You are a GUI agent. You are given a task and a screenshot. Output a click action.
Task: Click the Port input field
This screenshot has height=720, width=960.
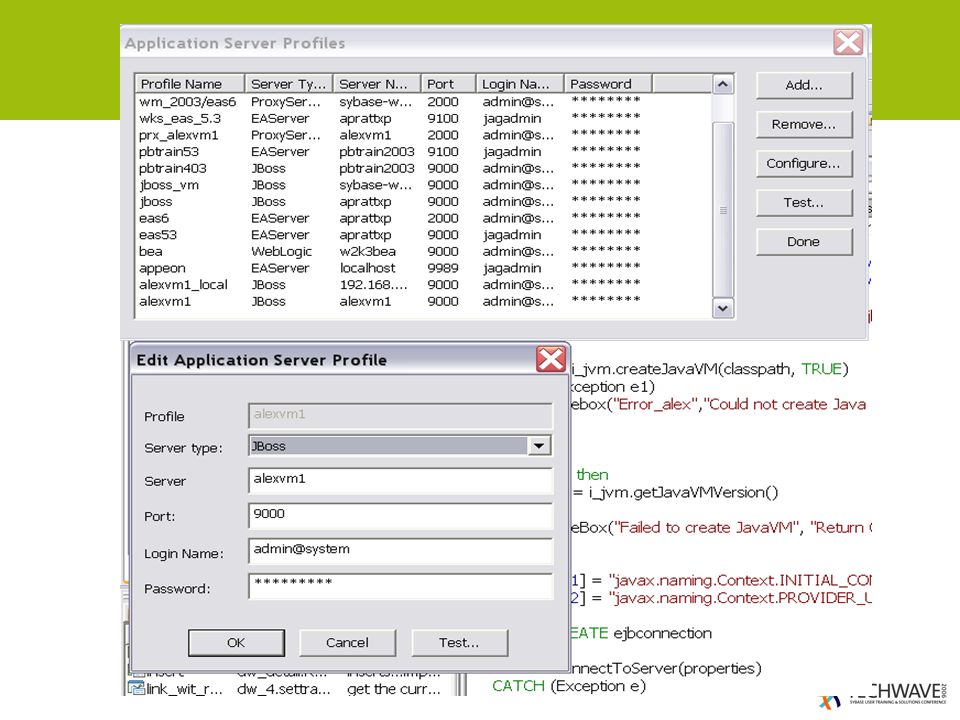400,515
